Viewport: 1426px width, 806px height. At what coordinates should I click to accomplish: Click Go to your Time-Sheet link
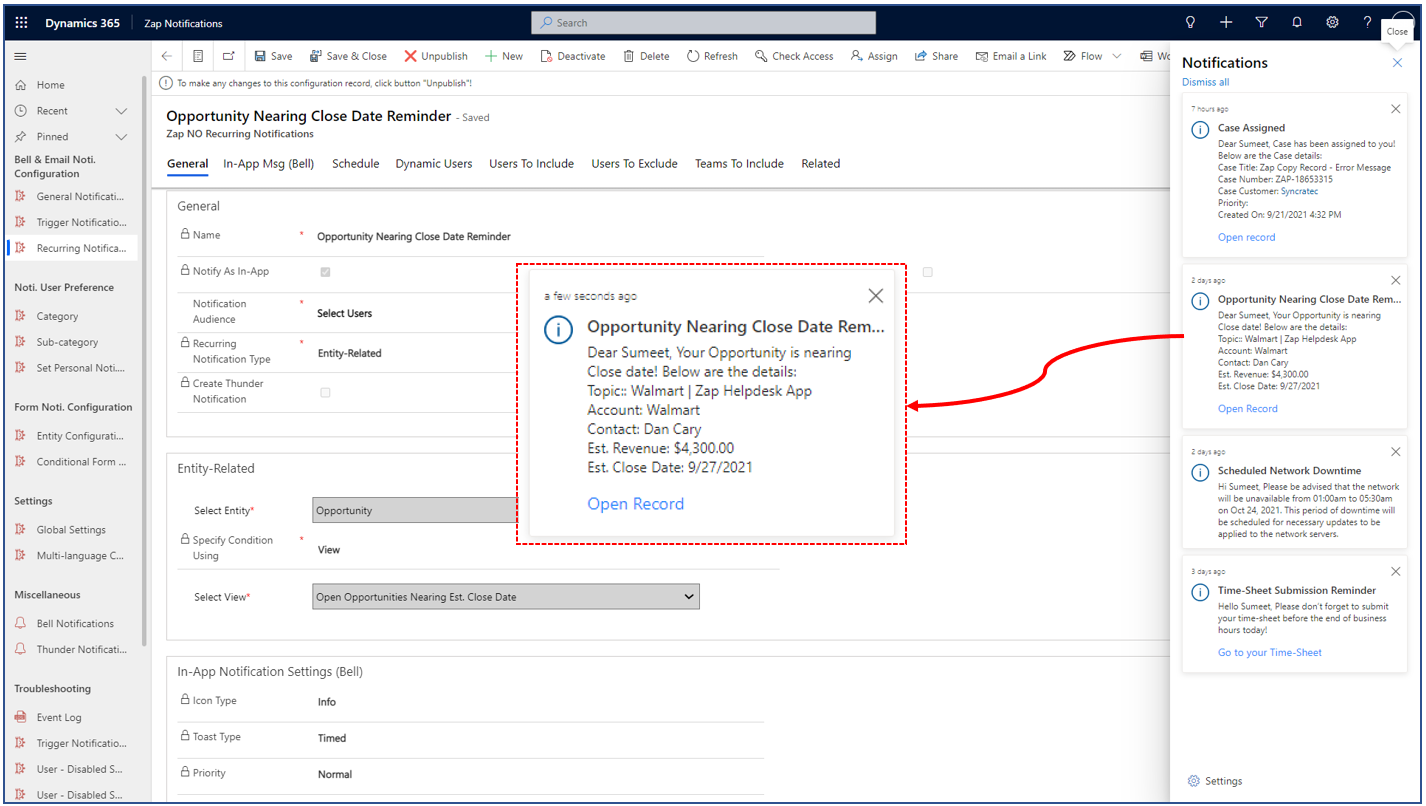pyautogui.click(x=1269, y=652)
